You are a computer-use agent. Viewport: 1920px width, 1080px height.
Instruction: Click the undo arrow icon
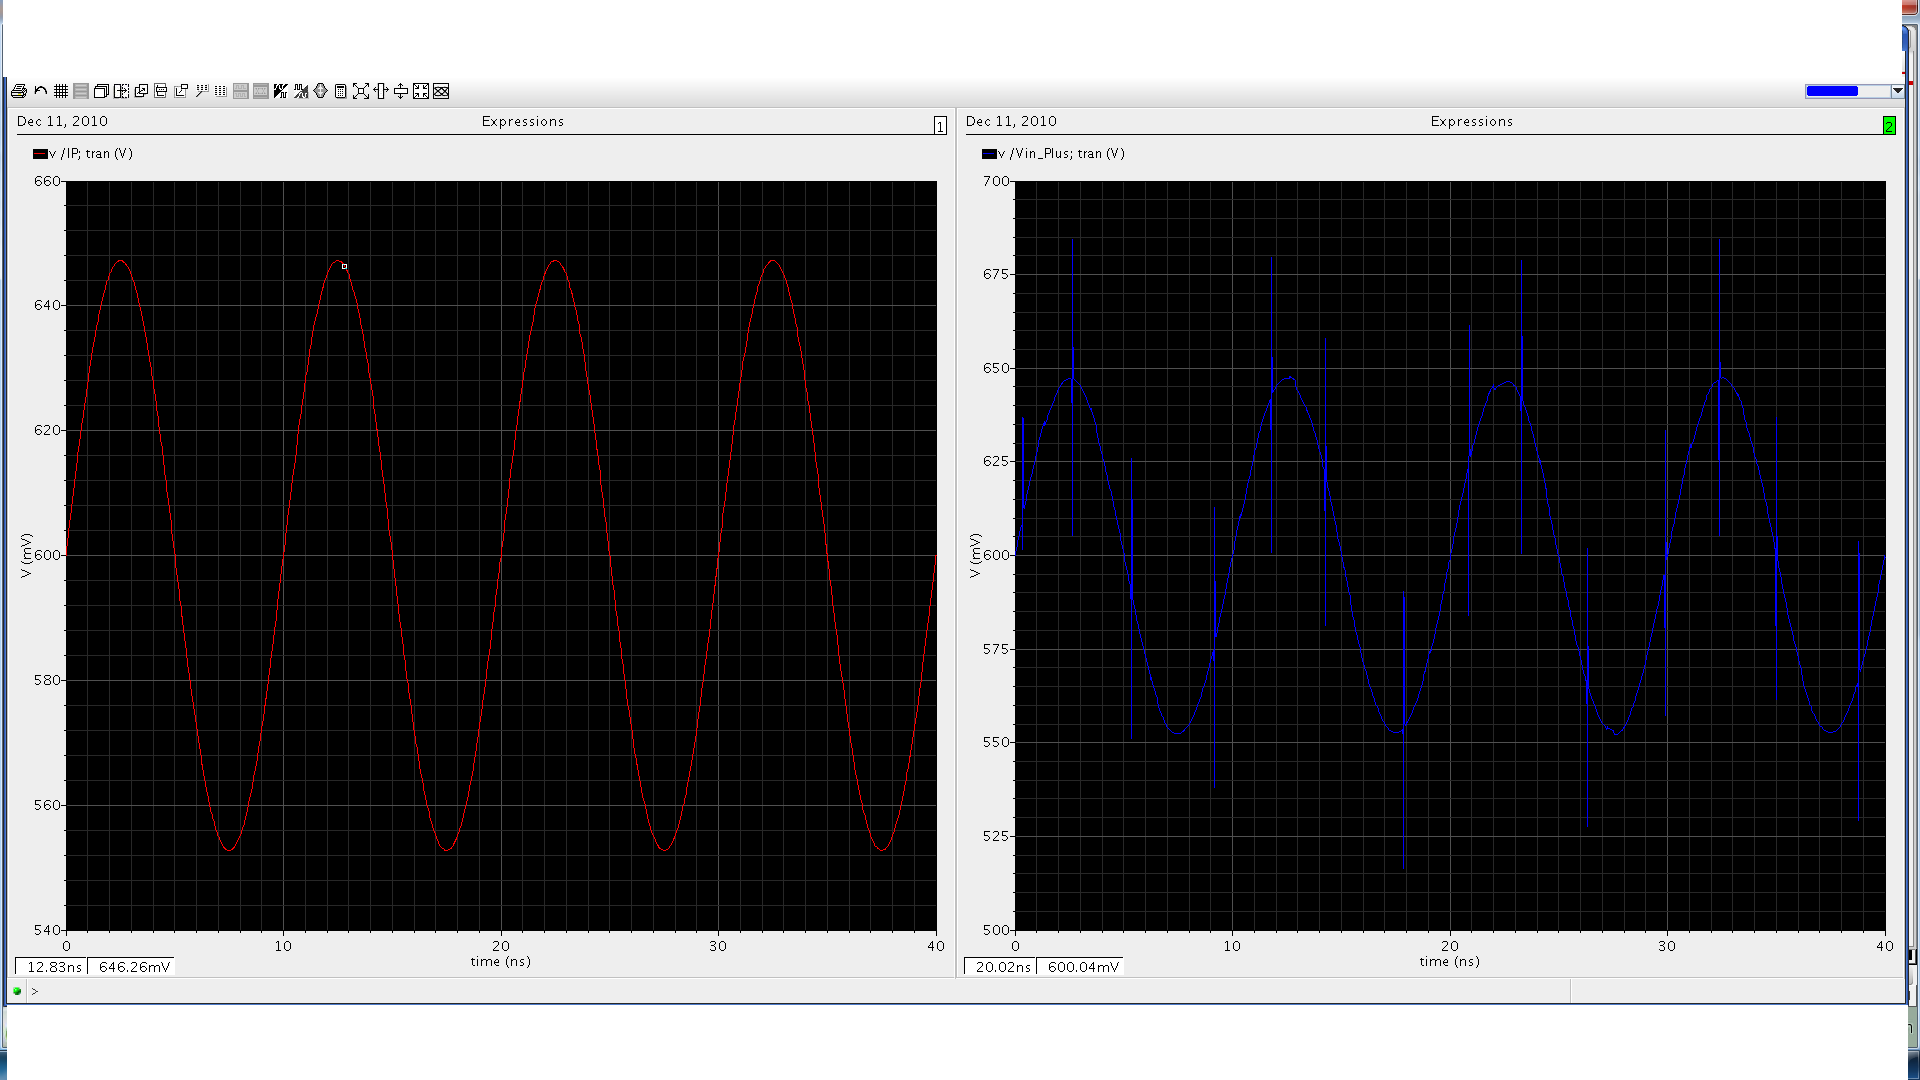41,91
